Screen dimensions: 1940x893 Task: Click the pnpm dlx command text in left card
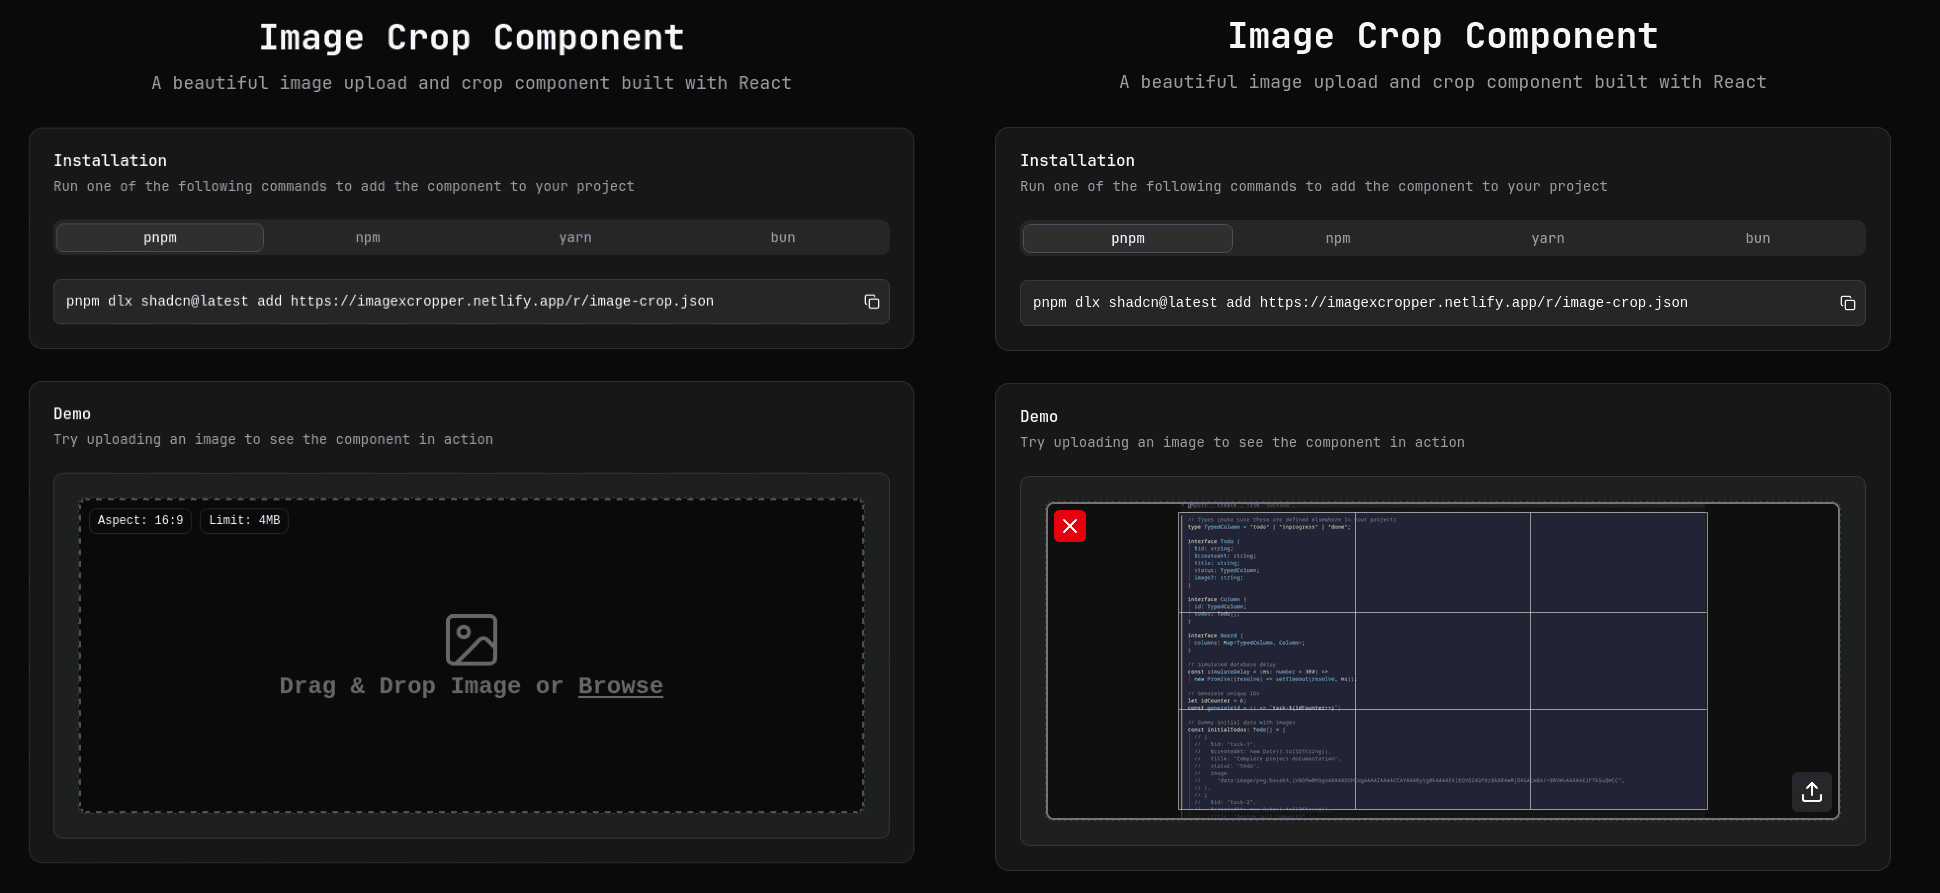pos(390,302)
